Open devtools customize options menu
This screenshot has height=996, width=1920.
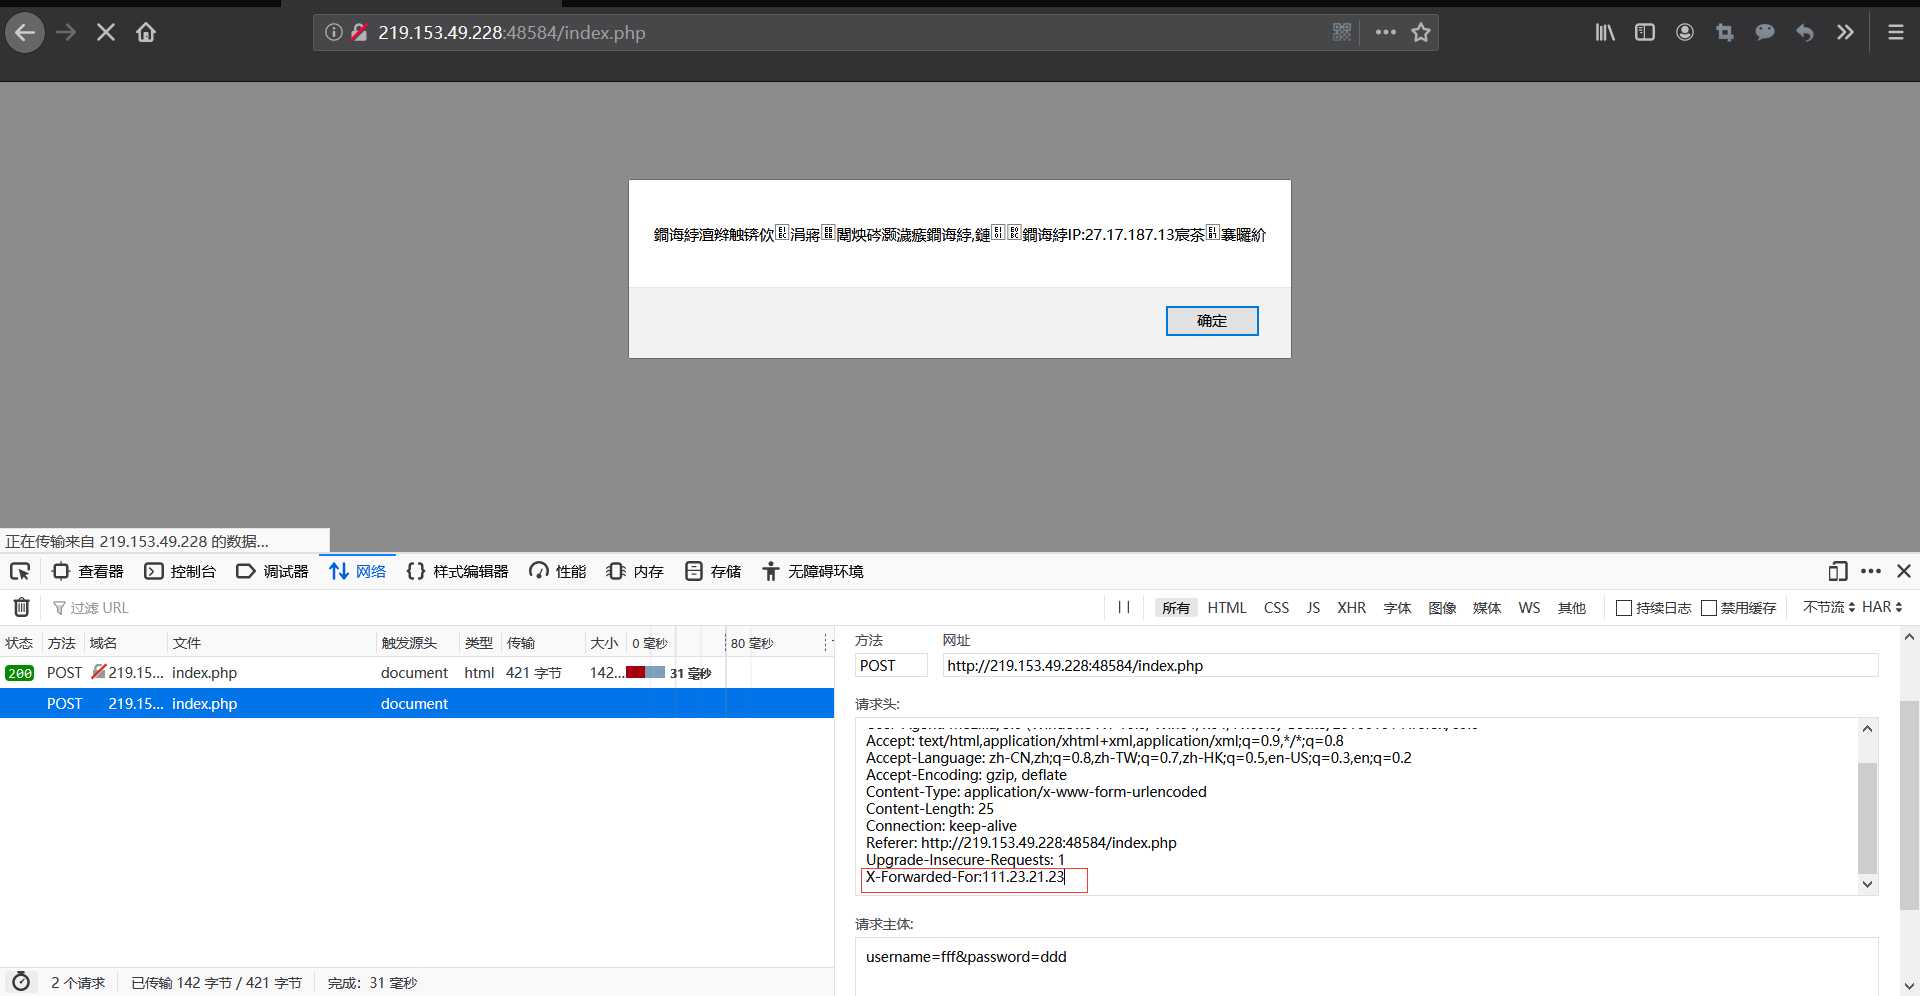click(x=1871, y=571)
